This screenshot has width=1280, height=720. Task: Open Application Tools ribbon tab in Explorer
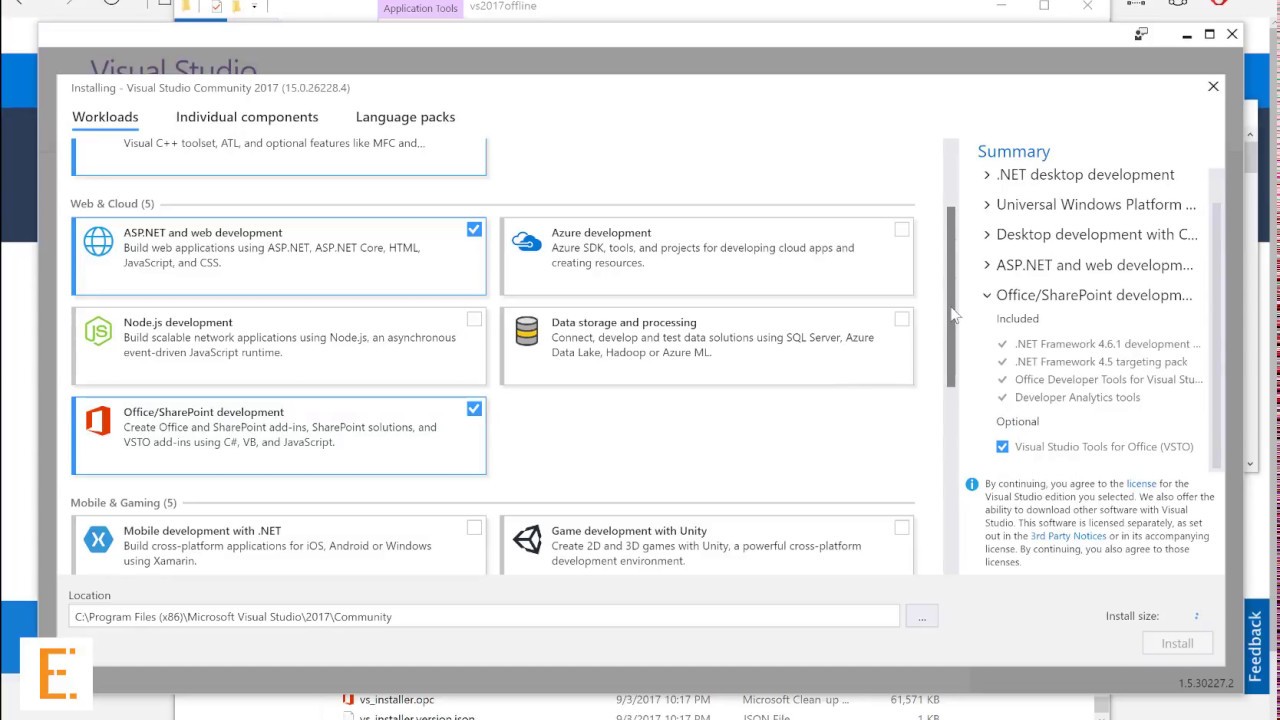pos(420,8)
